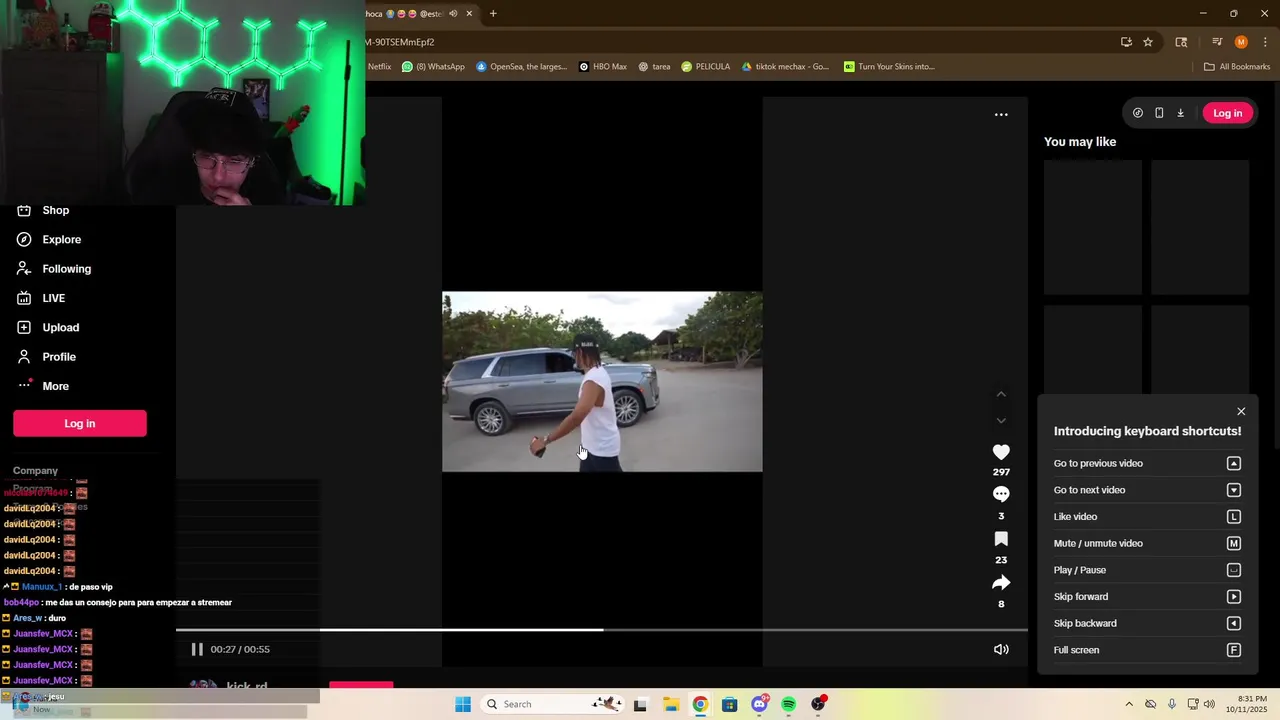Open Chrome three-dot menu

[1265, 42]
